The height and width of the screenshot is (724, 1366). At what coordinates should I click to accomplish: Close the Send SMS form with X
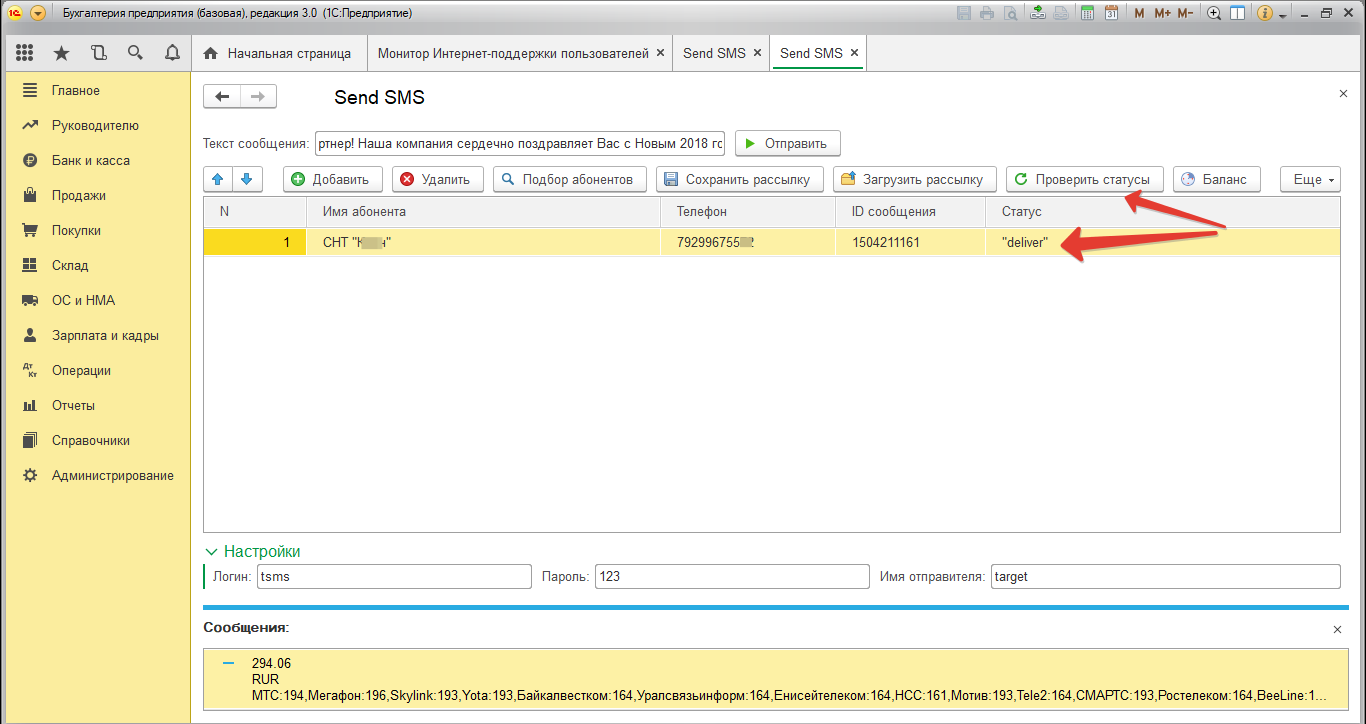click(x=1343, y=93)
